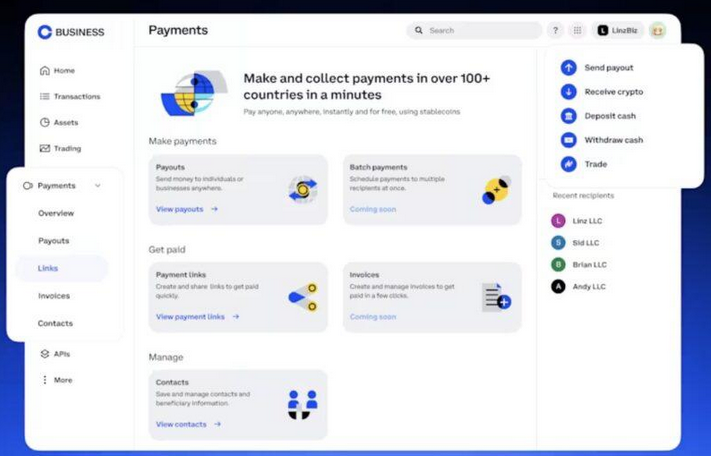
Task: Click inside the Search field
Action: coord(474,30)
